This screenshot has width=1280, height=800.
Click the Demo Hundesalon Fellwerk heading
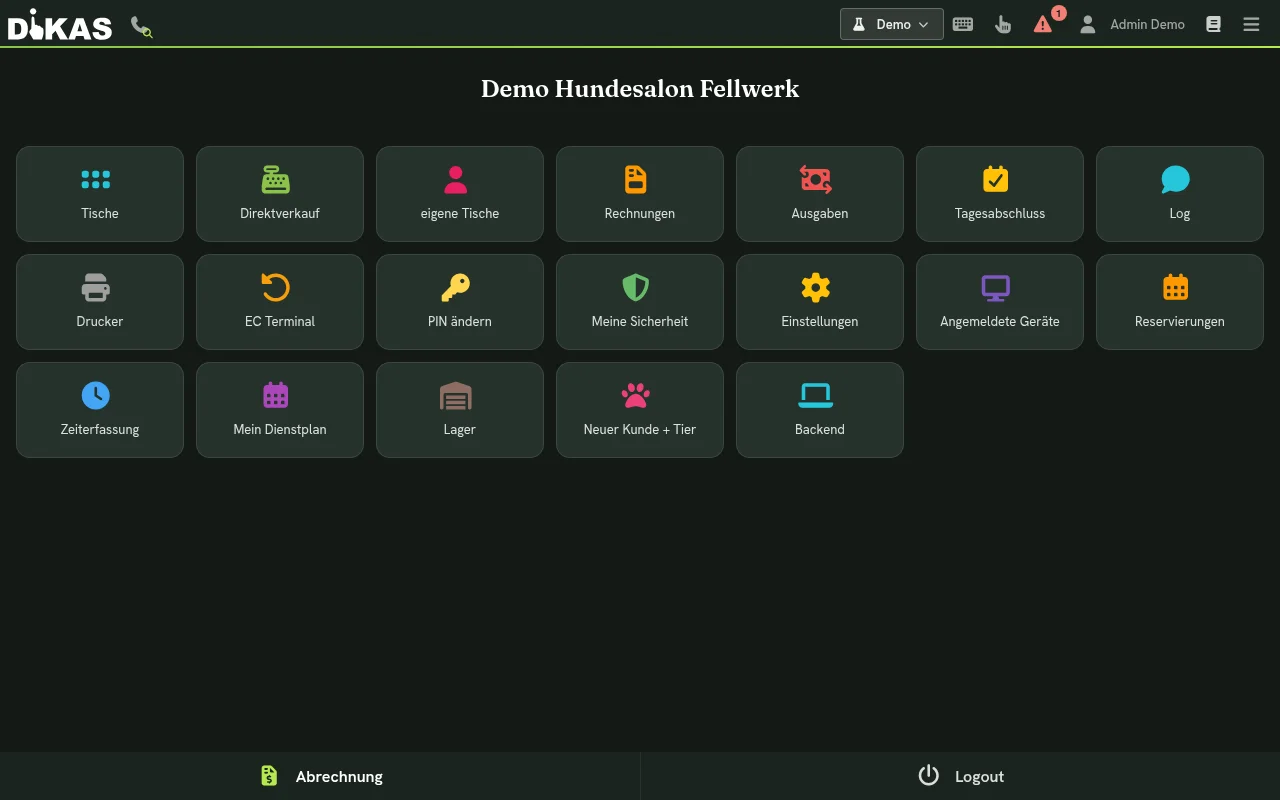[640, 88]
